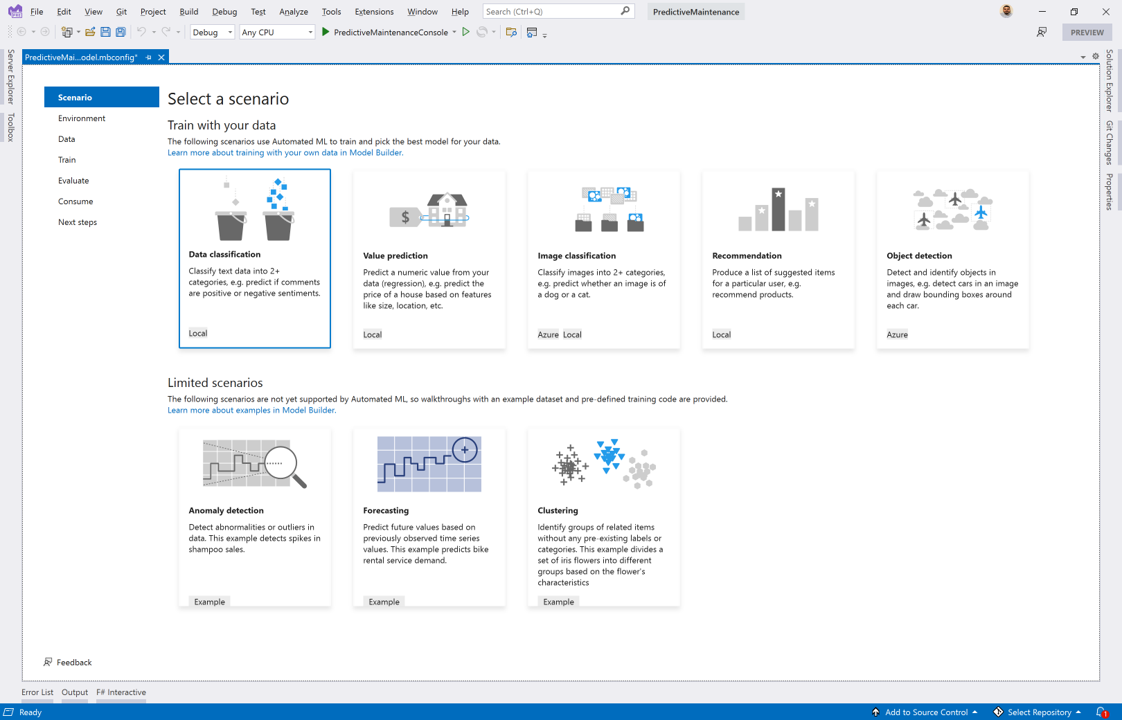Click the Save All toolbar icon

point(121,32)
